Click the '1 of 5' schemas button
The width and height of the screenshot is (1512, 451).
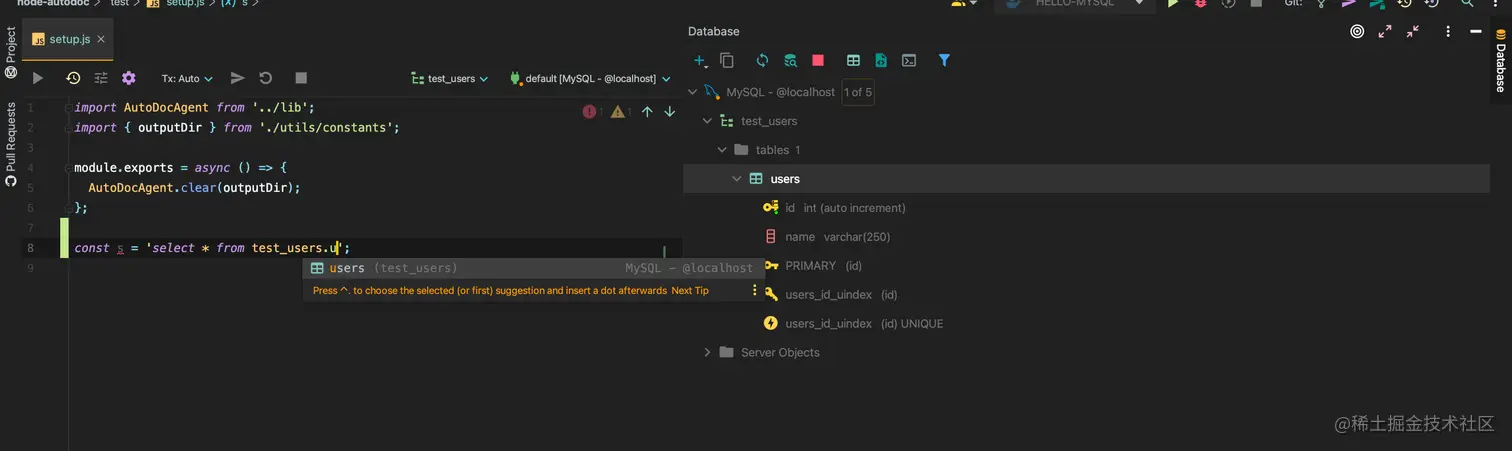tap(858, 92)
